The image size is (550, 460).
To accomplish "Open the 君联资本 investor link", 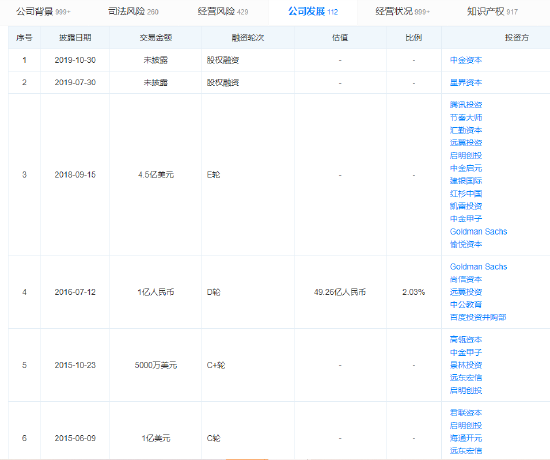I will tap(466, 413).
